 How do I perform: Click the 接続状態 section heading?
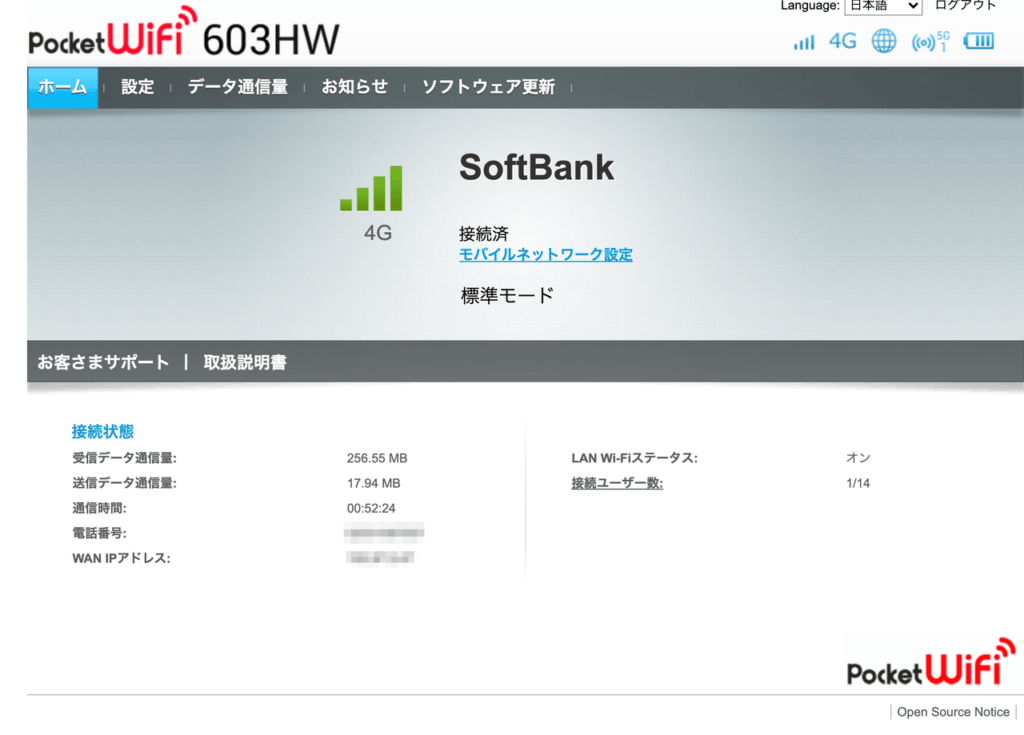[x=103, y=431]
